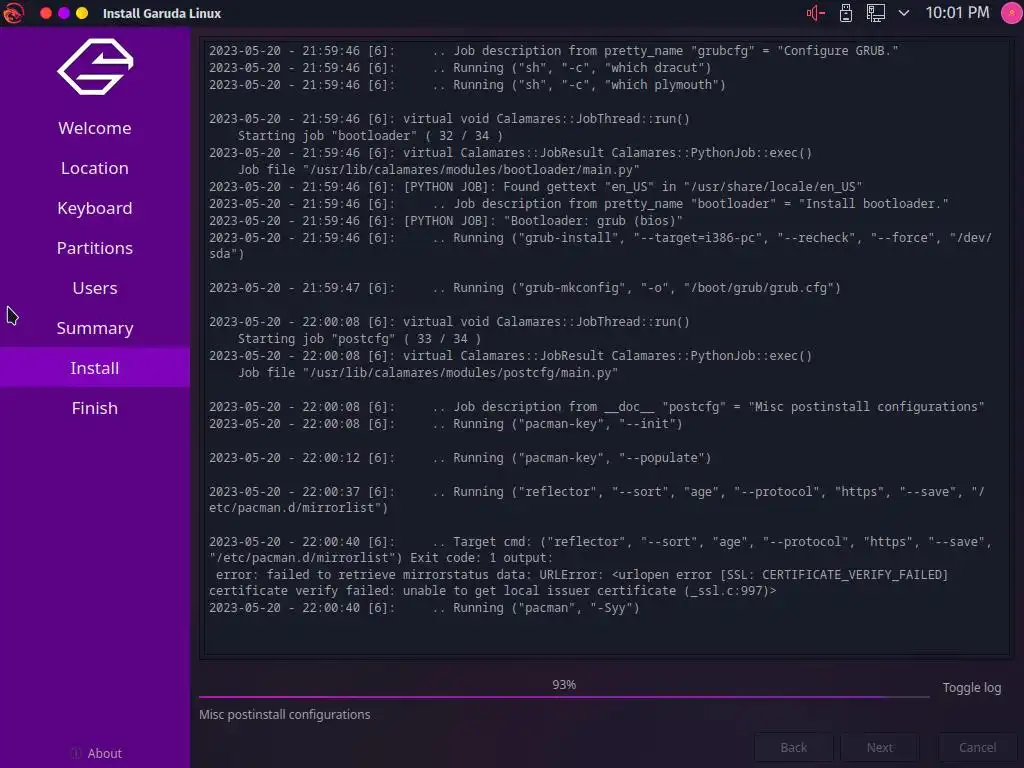Open the network connection tray icon
1024x768 pixels.
pyautogui.click(x=876, y=13)
